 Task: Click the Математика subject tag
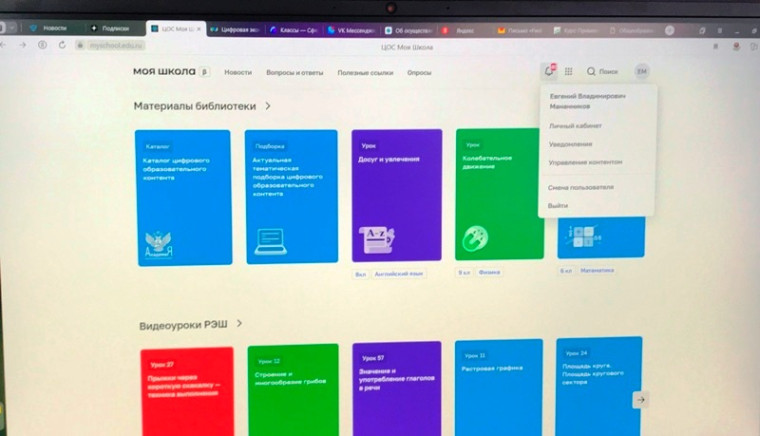[x=597, y=270]
